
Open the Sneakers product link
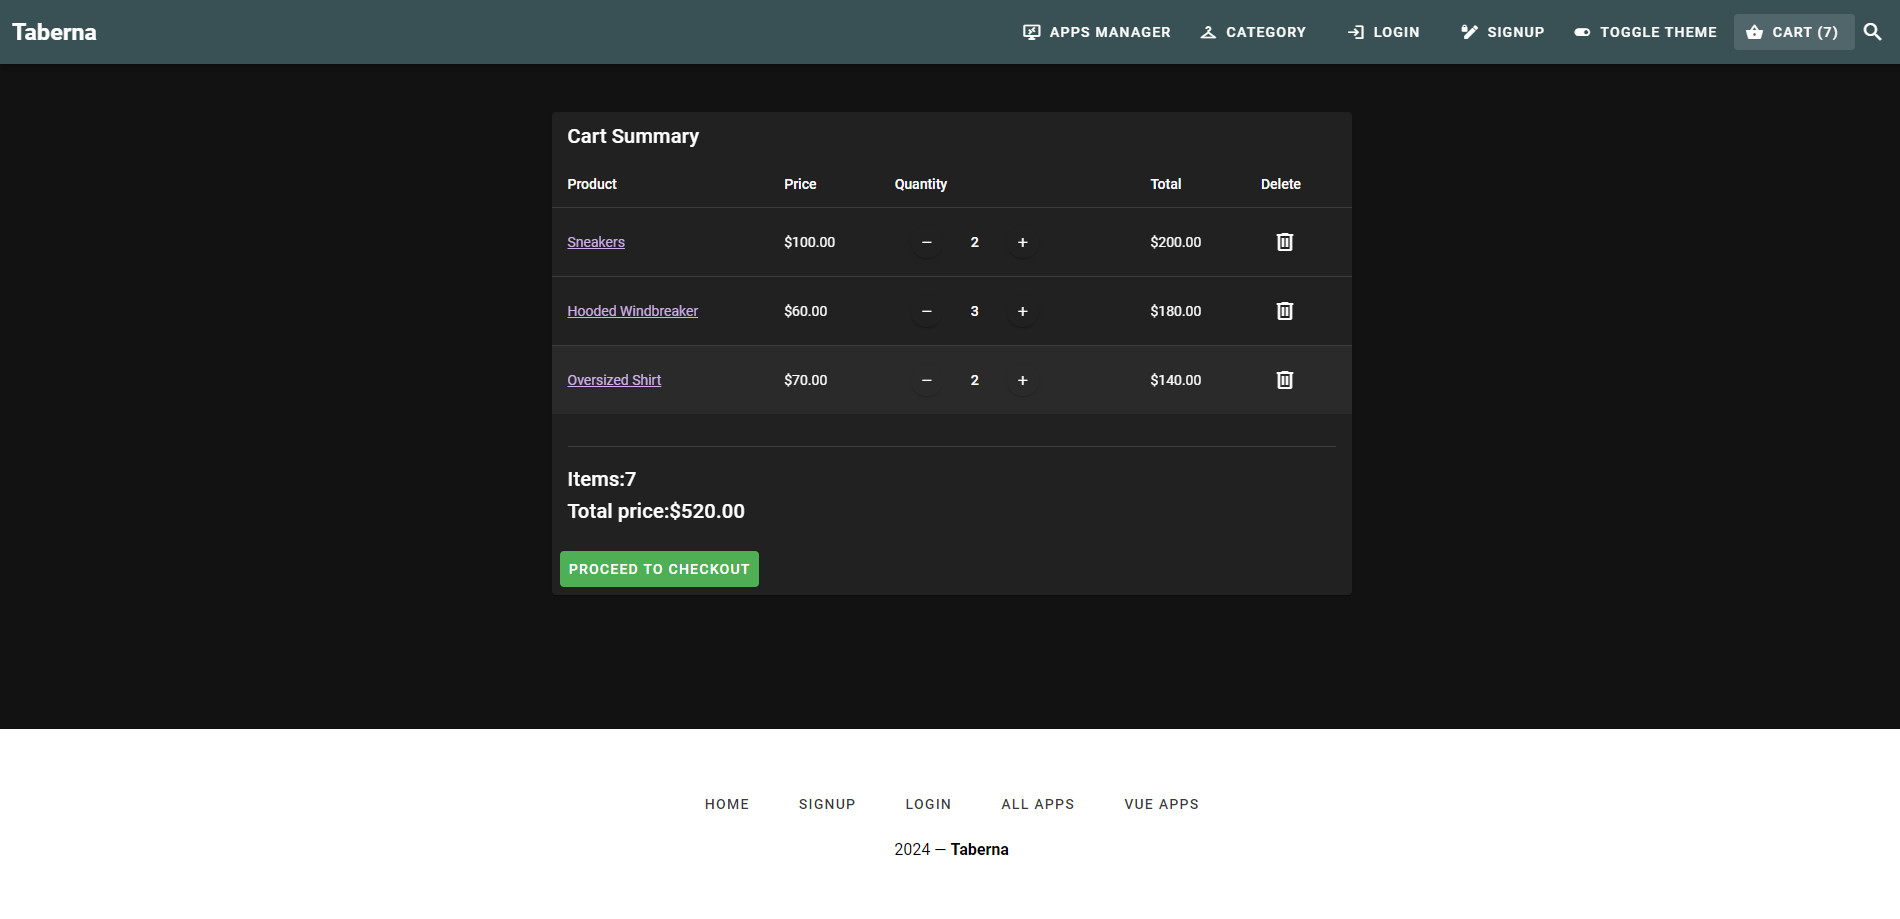point(595,241)
